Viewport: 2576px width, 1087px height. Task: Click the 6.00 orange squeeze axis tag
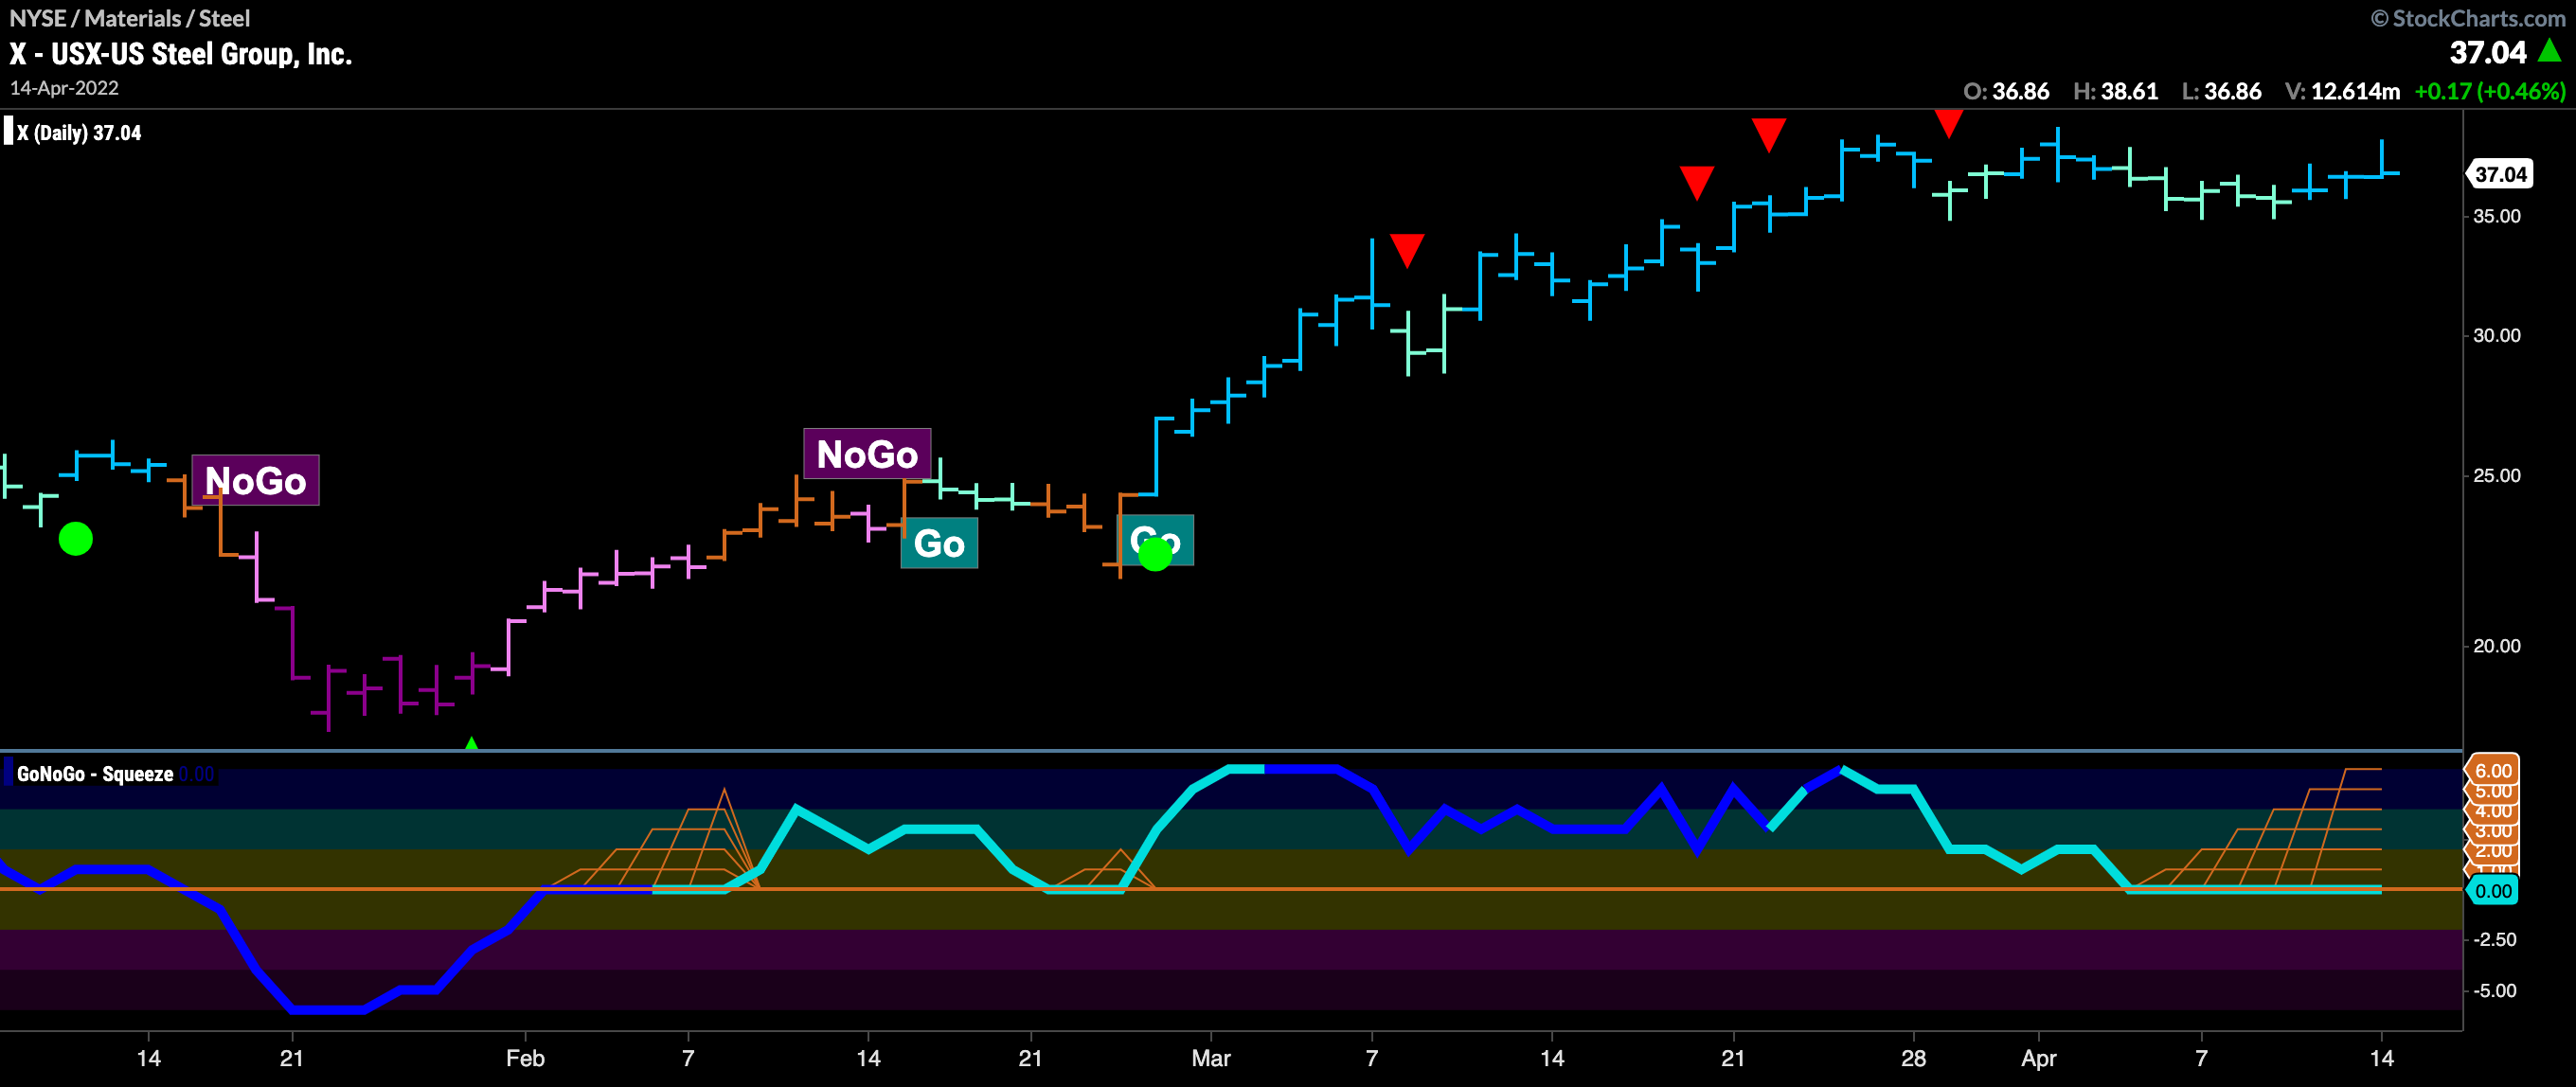2492,770
